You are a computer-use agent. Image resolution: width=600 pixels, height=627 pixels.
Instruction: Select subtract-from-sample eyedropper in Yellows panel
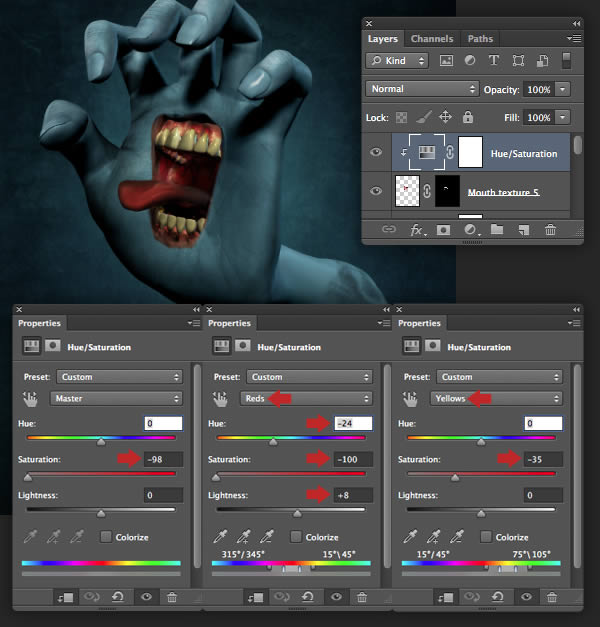click(x=456, y=536)
